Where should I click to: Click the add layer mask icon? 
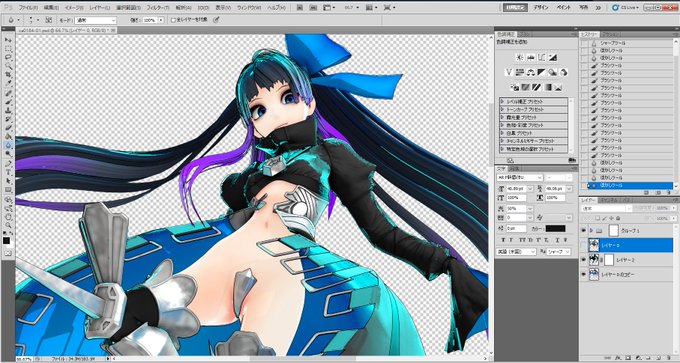[x=628, y=359]
